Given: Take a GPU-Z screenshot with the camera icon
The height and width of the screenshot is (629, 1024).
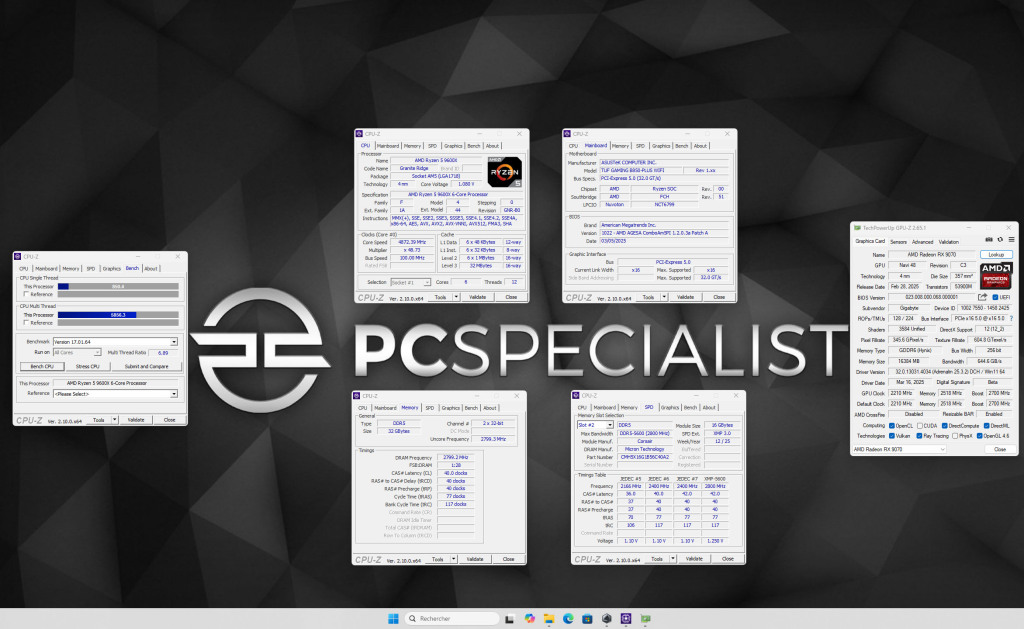Looking at the screenshot, I should 989,240.
